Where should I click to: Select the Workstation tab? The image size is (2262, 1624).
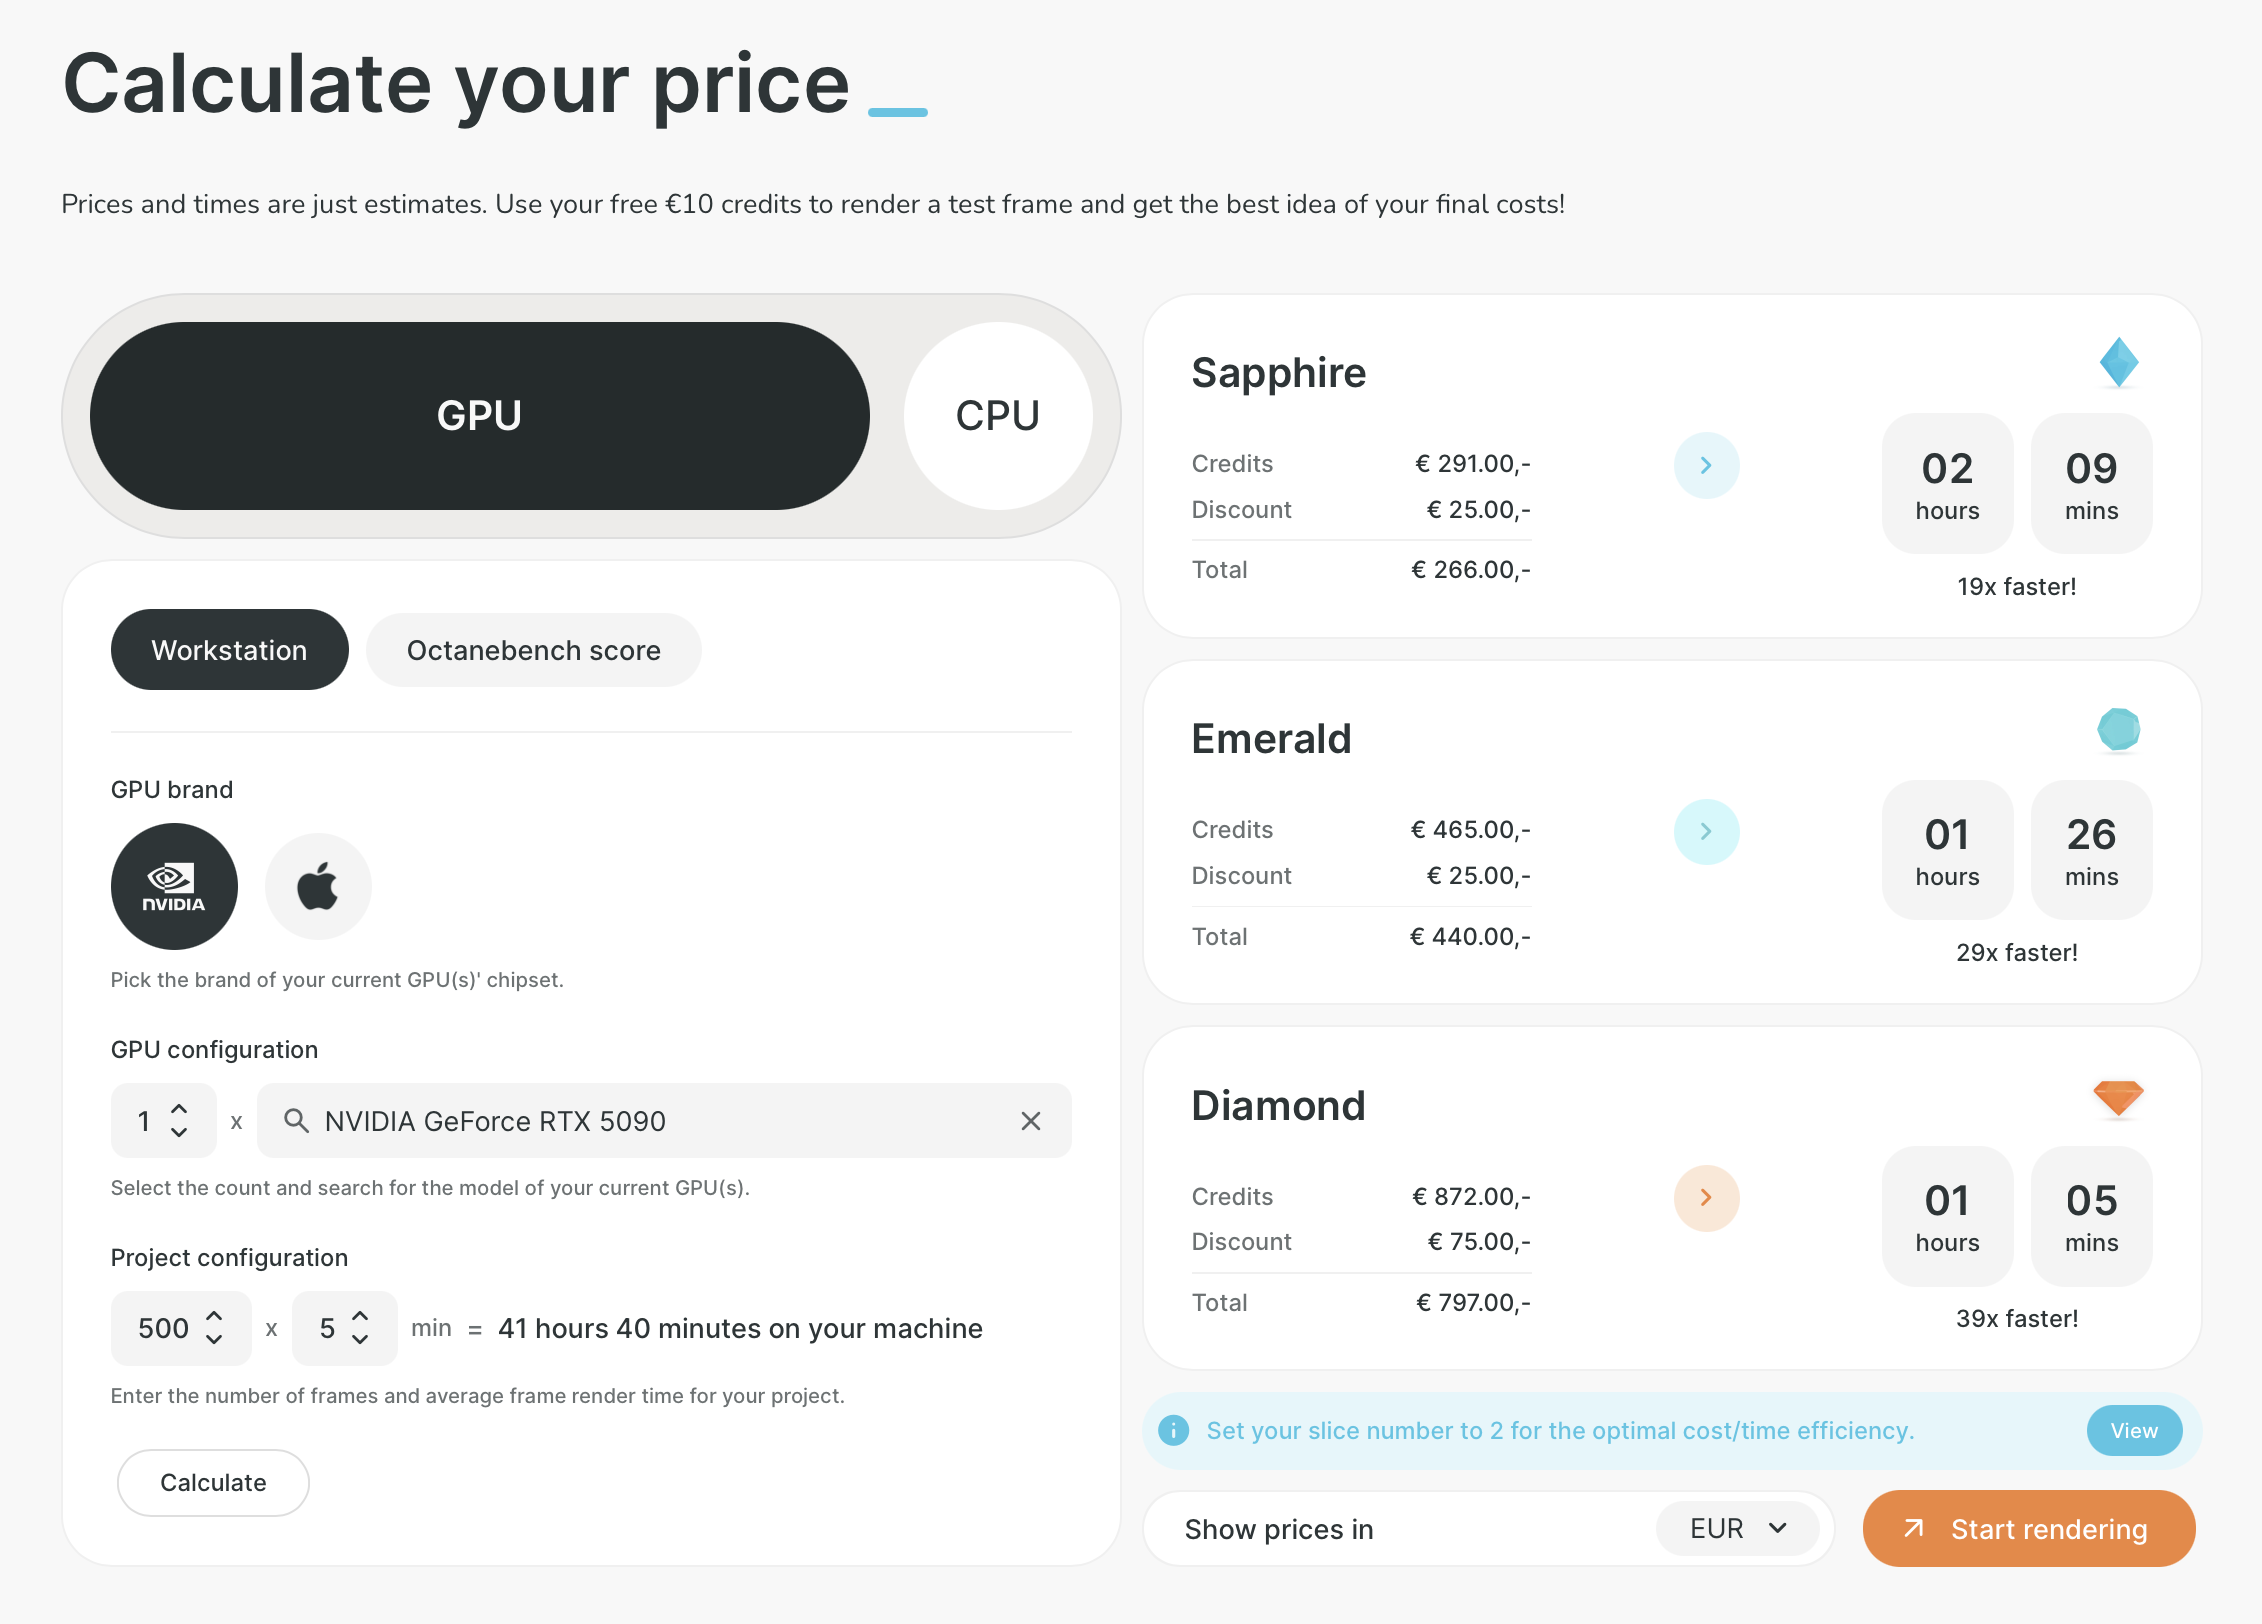[x=229, y=650]
